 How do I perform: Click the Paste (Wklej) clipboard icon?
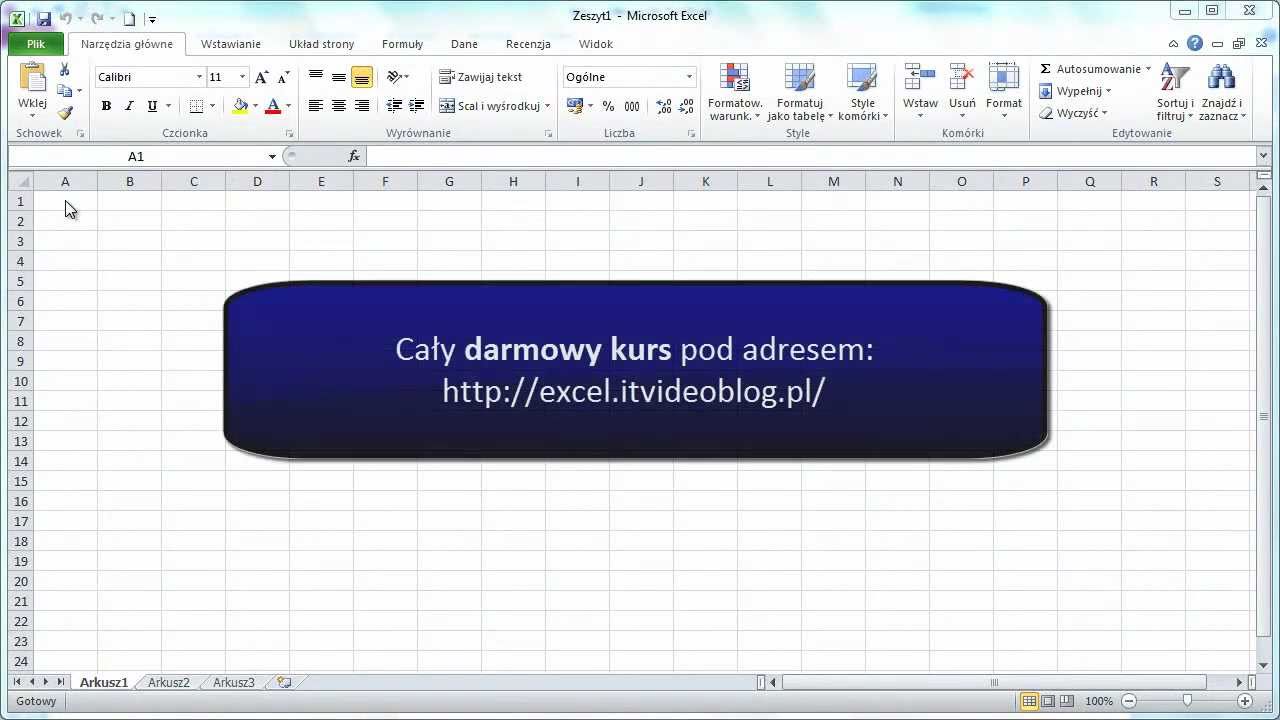pyautogui.click(x=33, y=78)
